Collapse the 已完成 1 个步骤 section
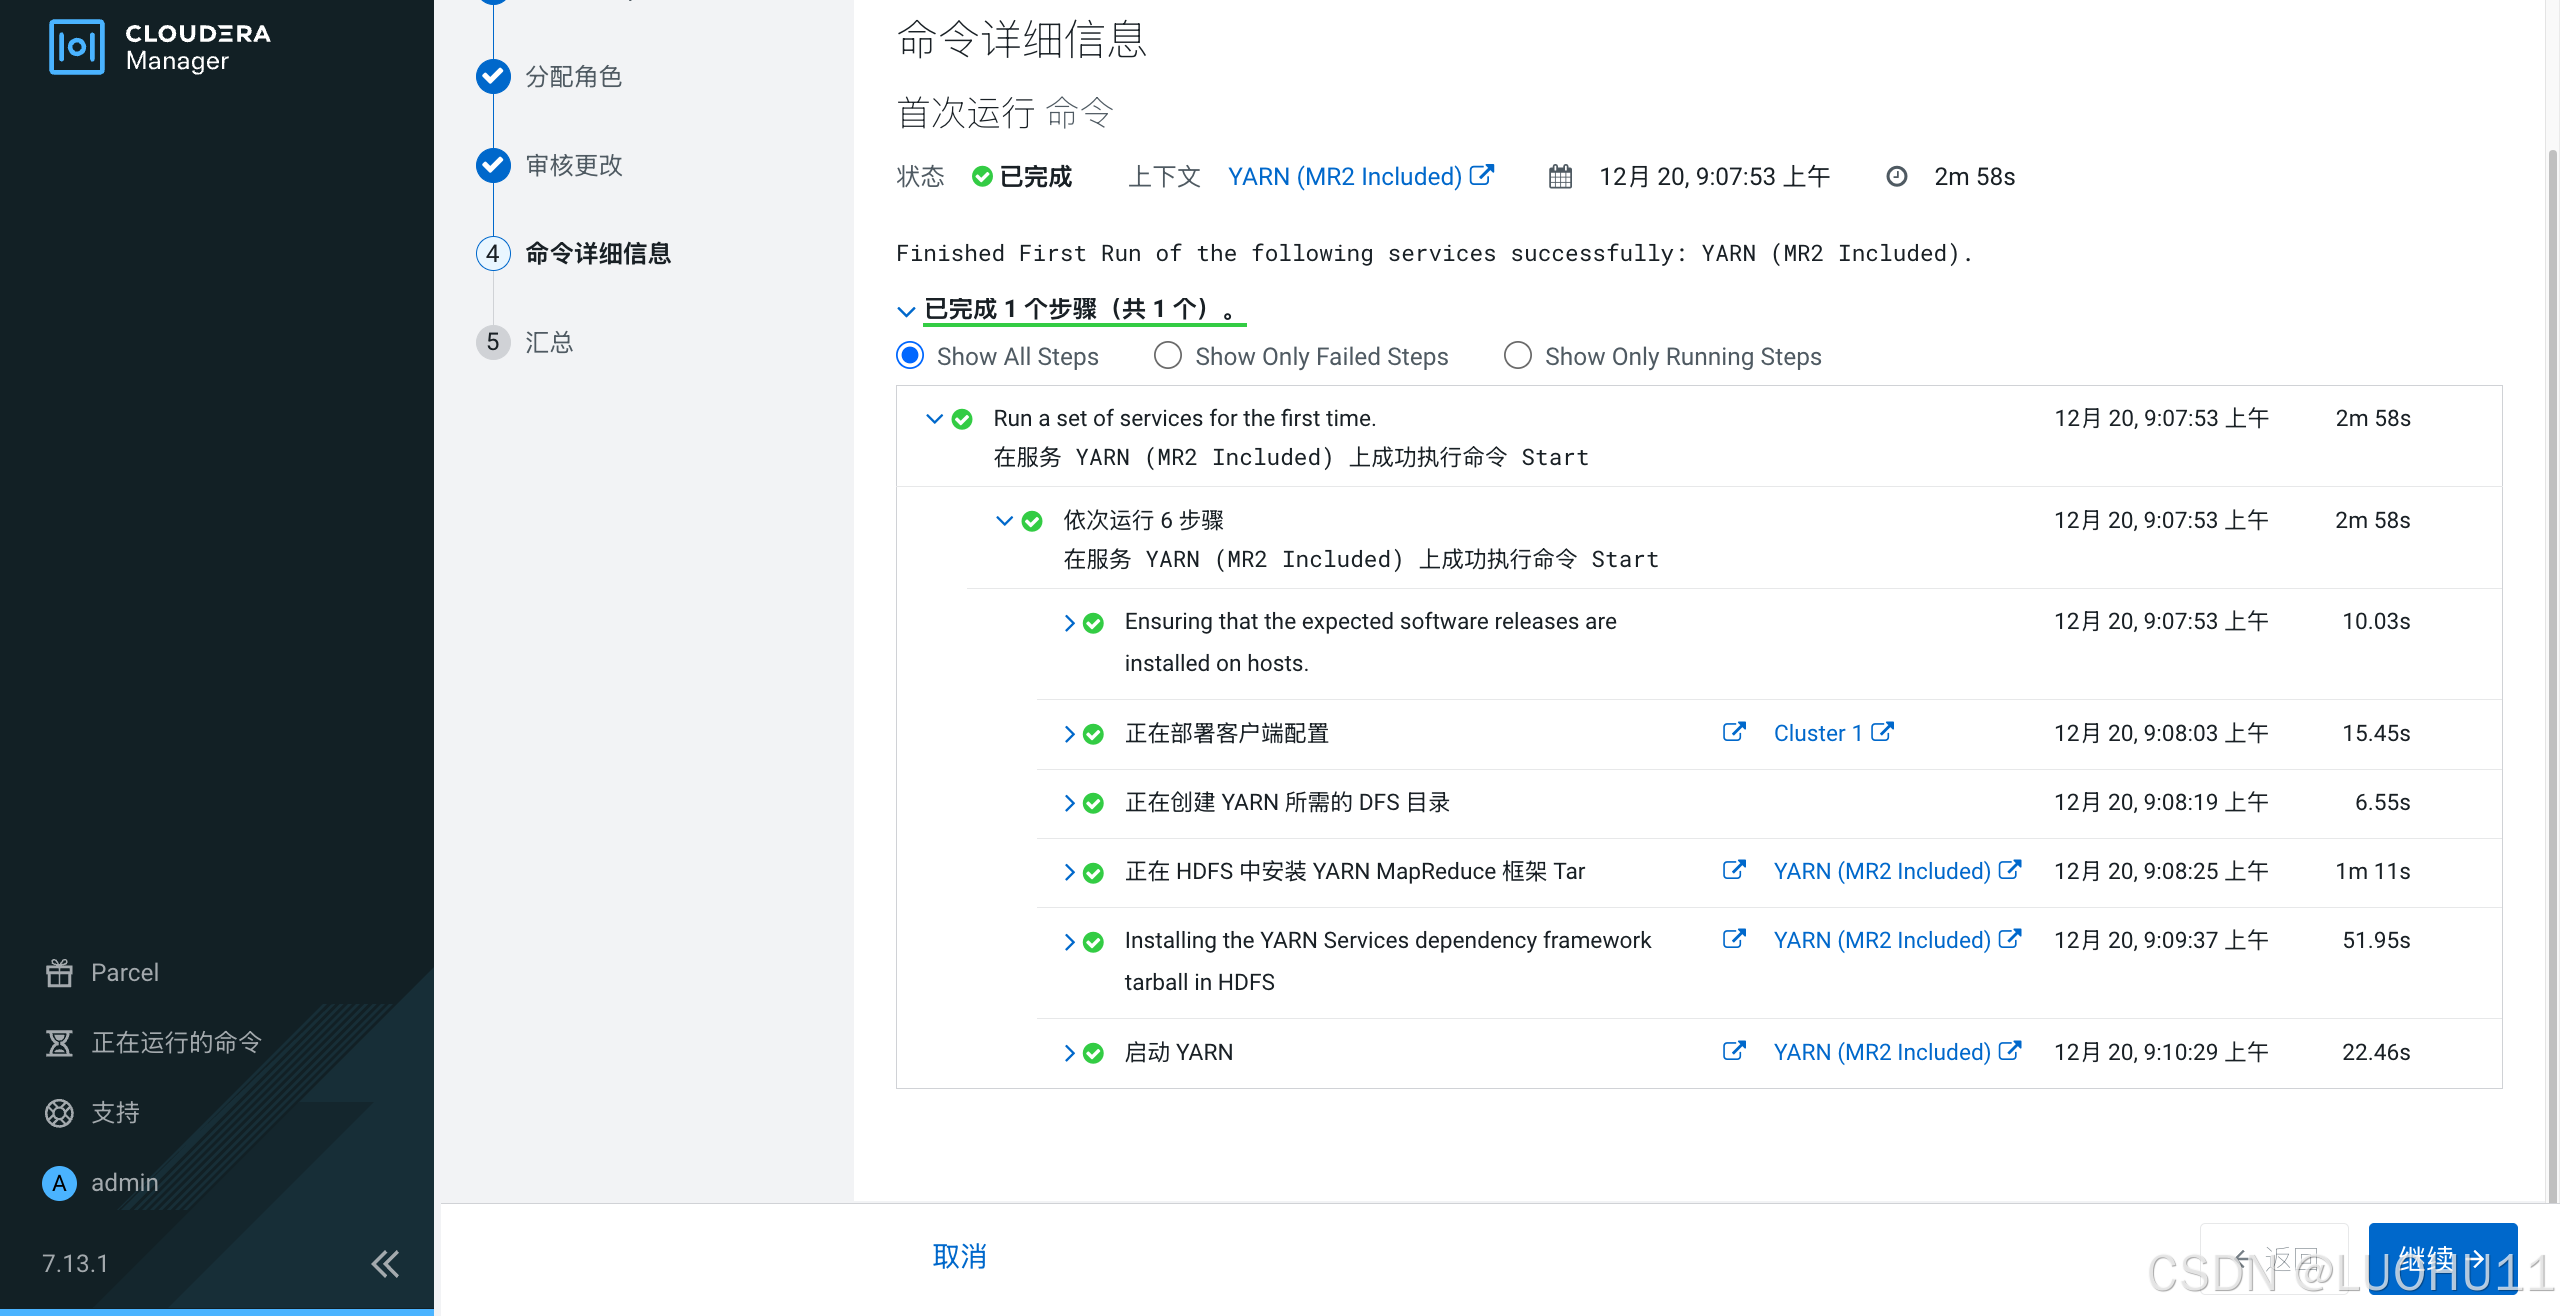This screenshot has height=1316, width=2560. pyautogui.click(x=906, y=311)
